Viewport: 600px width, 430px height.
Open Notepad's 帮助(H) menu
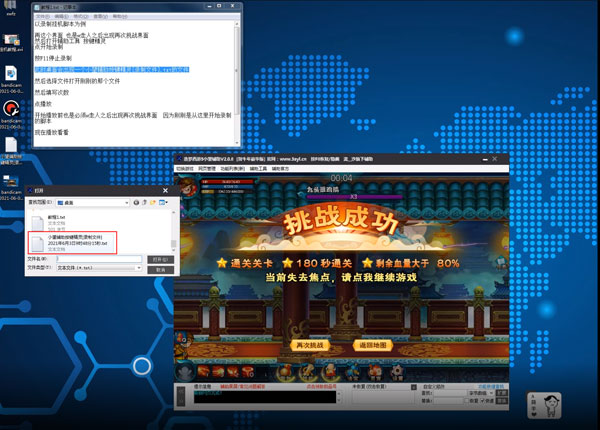120,16
